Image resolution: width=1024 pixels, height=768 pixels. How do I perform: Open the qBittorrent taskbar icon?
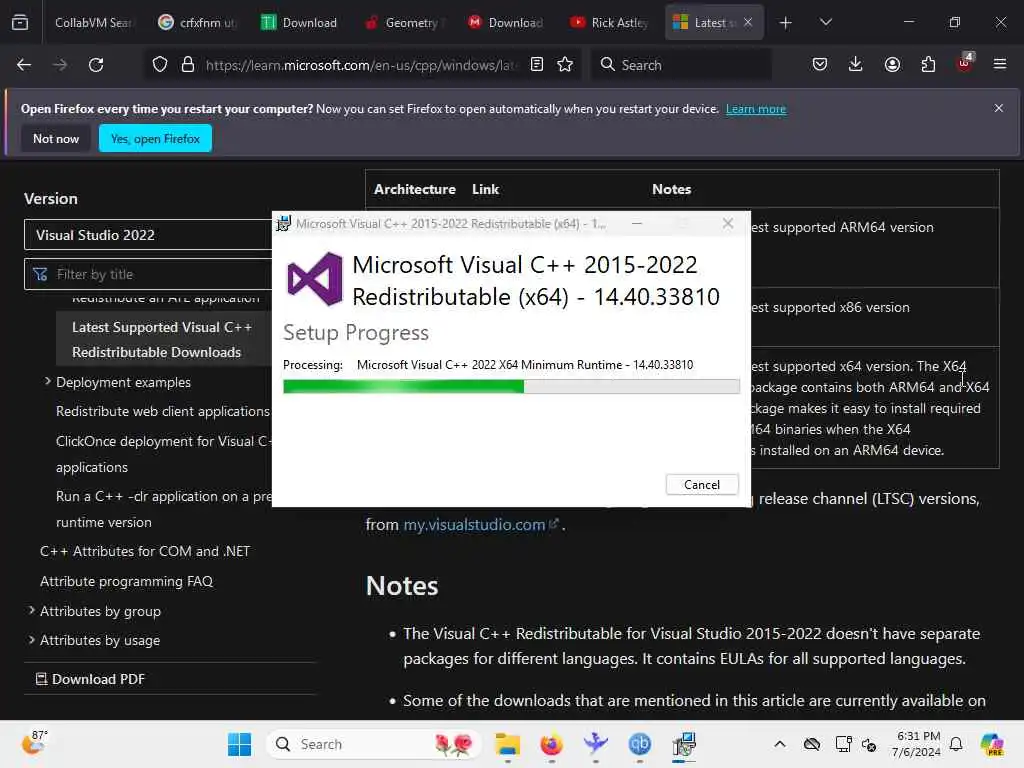click(x=639, y=744)
